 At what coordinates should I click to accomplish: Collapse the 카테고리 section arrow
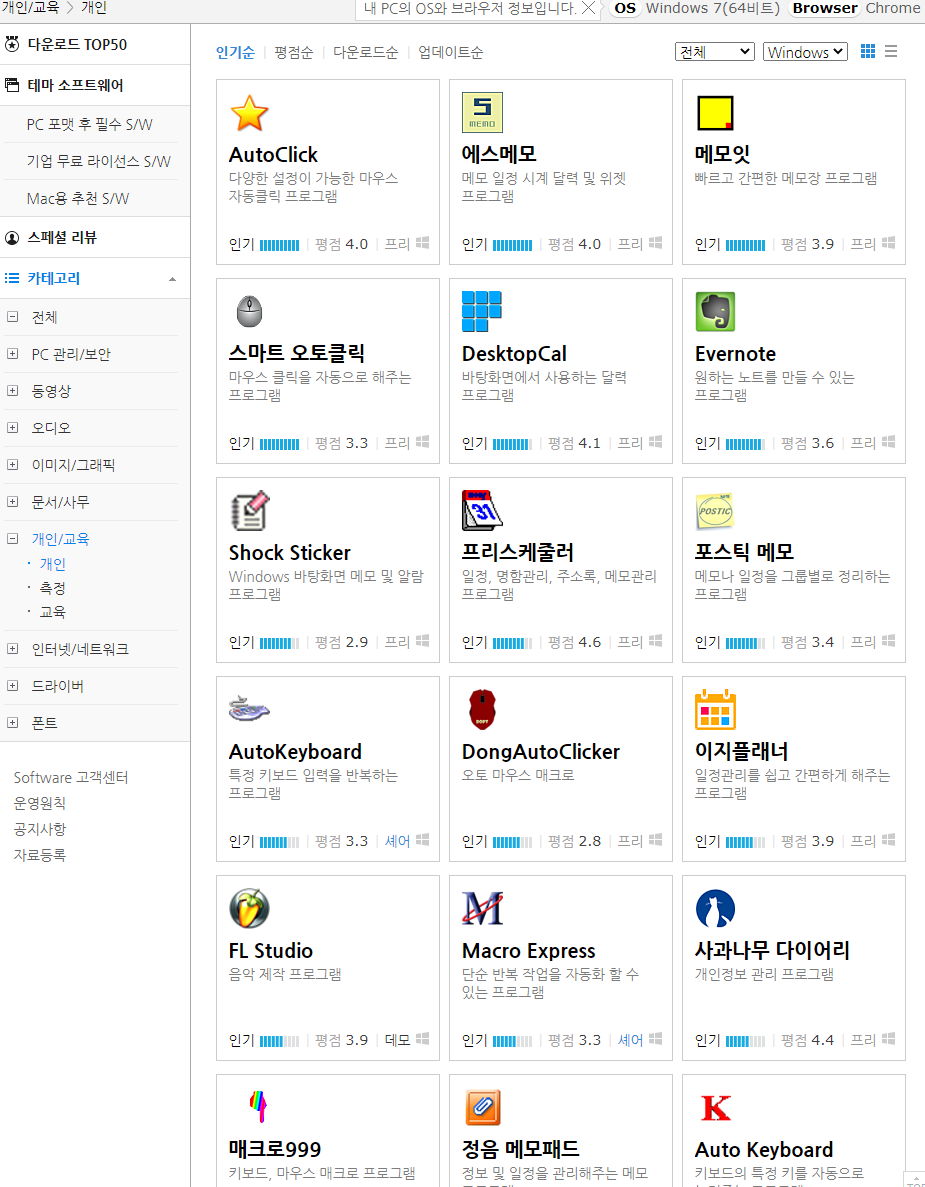173,279
